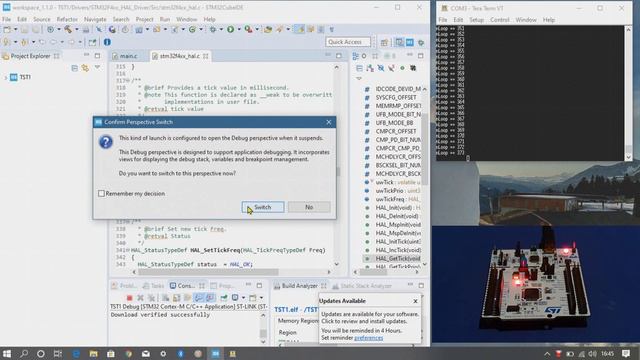
Task: Toggle the Scroll Lock icon in Console
Action: (176, 298)
